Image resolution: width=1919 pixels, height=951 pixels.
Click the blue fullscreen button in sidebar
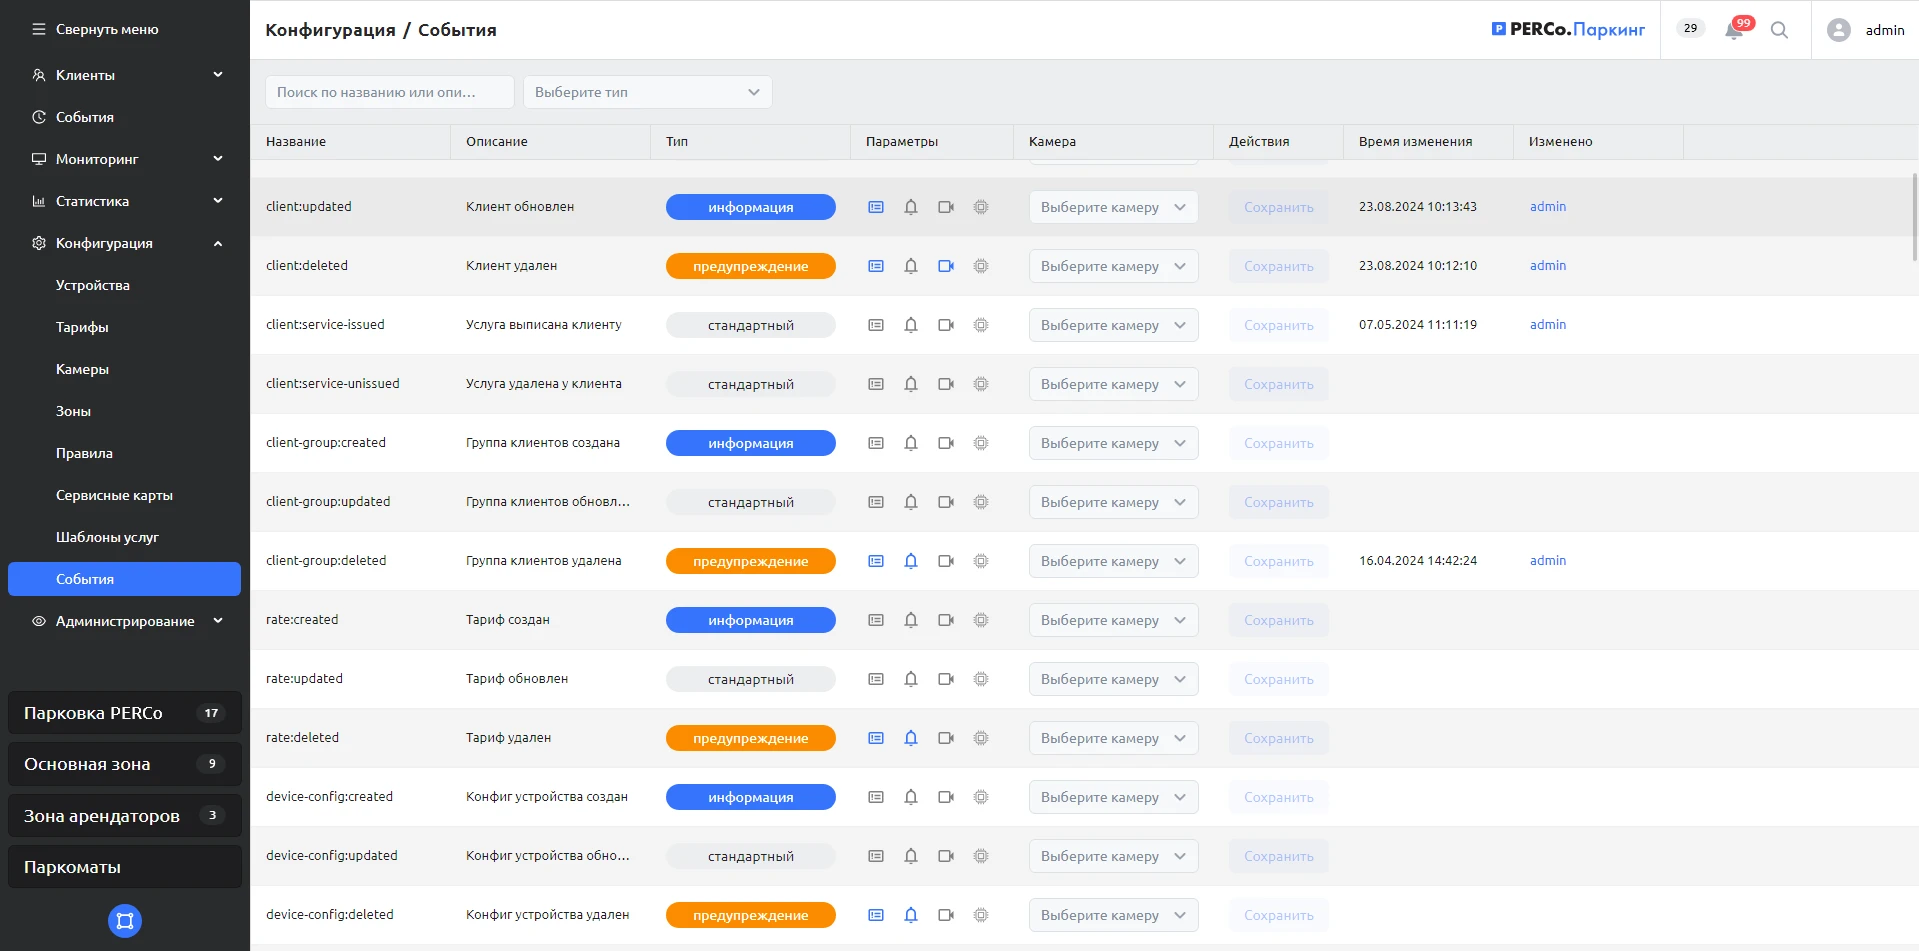tap(125, 921)
